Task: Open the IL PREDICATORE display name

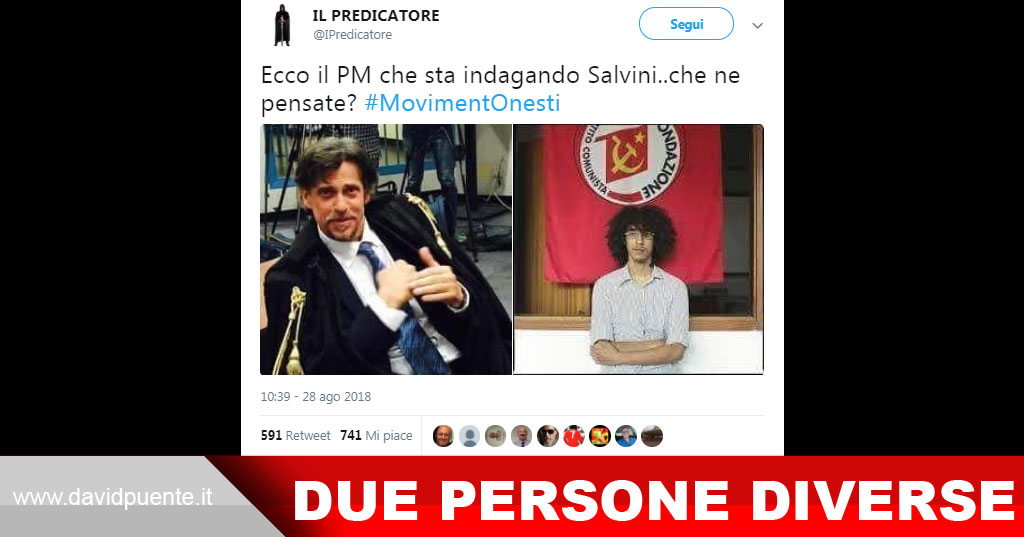Action: pyautogui.click(x=376, y=16)
